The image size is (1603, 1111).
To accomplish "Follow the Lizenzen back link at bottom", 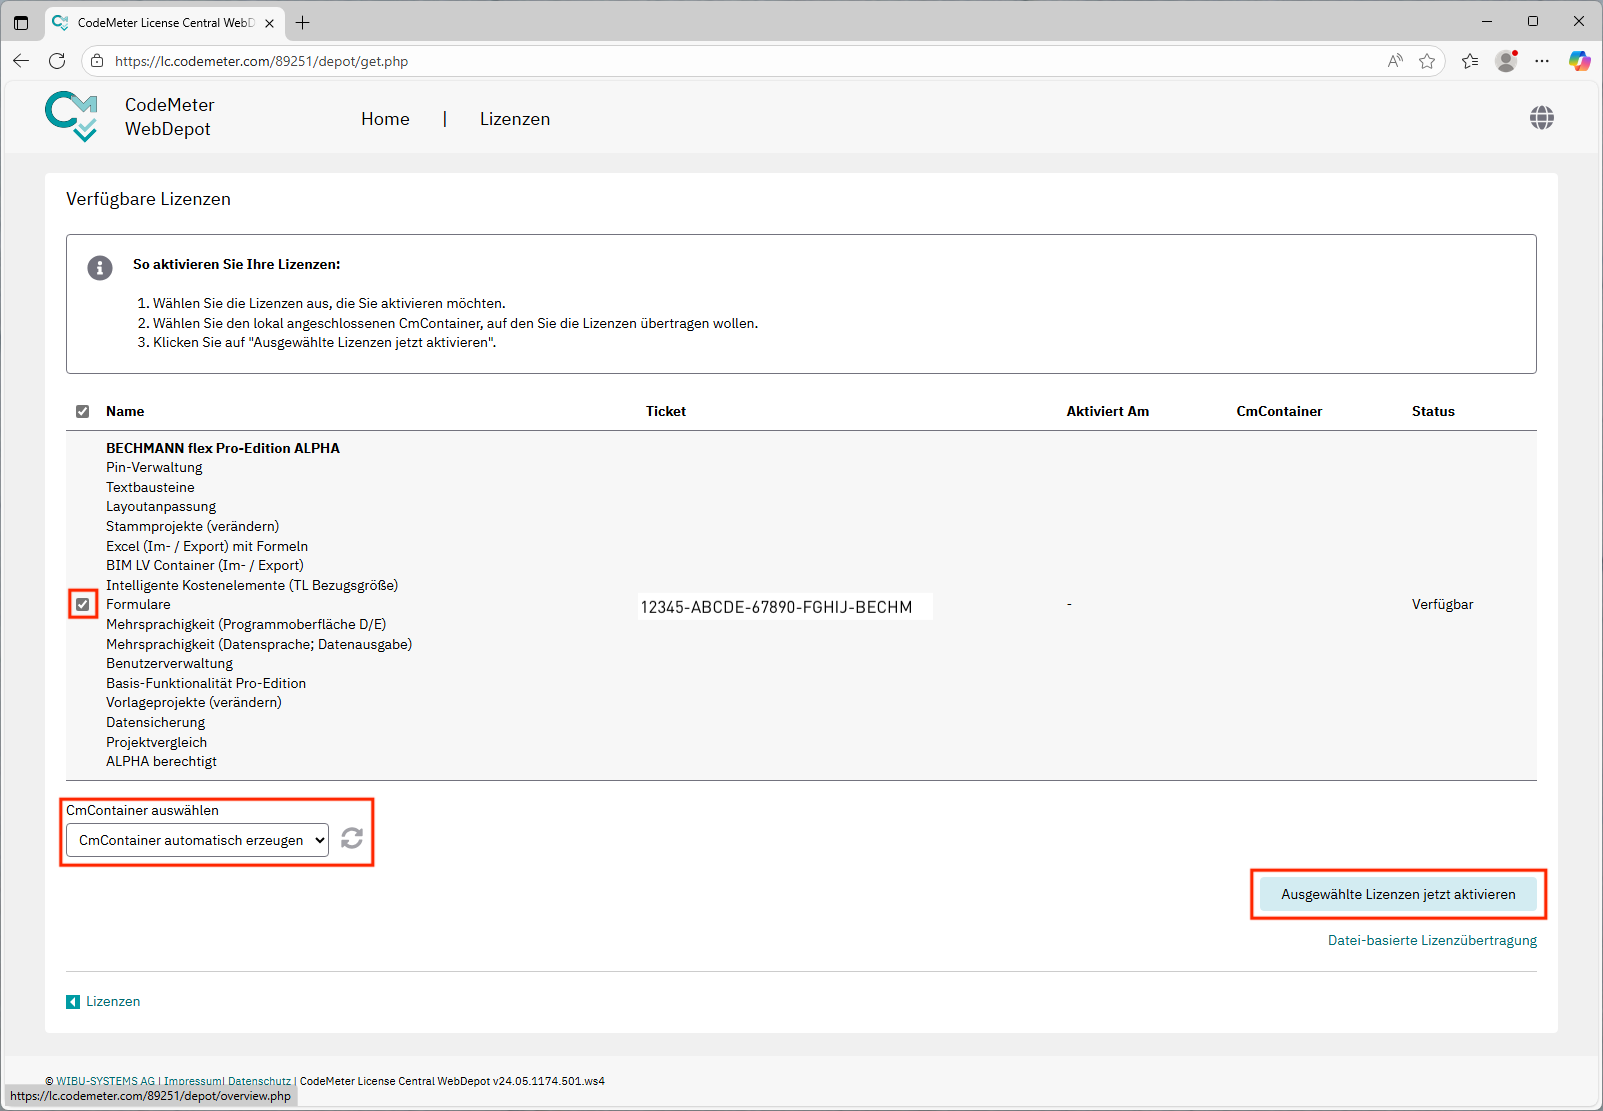I will pyautogui.click(x=112, y=1001).
